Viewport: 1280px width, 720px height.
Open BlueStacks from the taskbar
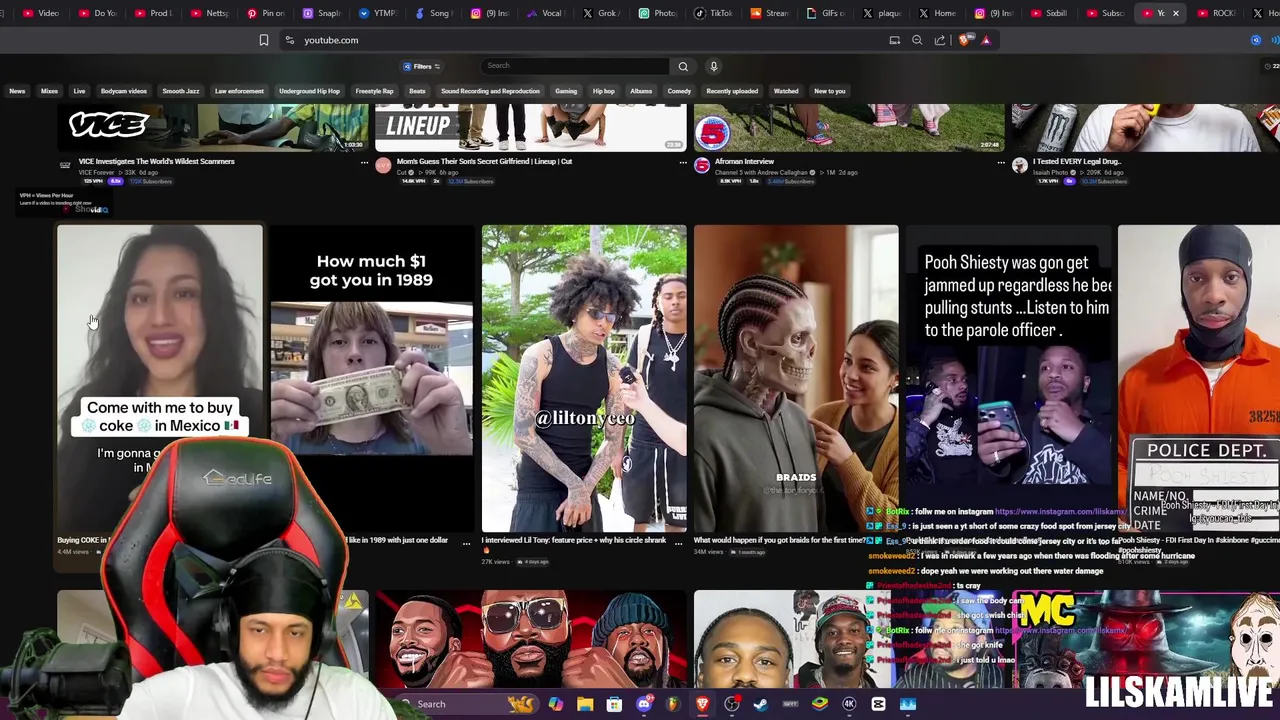[x=820, y=704]
